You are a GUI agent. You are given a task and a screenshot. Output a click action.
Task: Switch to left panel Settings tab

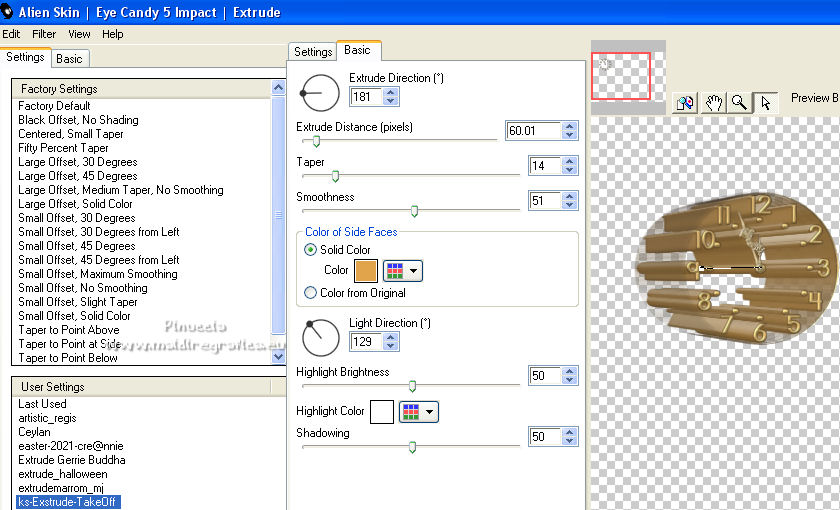coord(25,57)
